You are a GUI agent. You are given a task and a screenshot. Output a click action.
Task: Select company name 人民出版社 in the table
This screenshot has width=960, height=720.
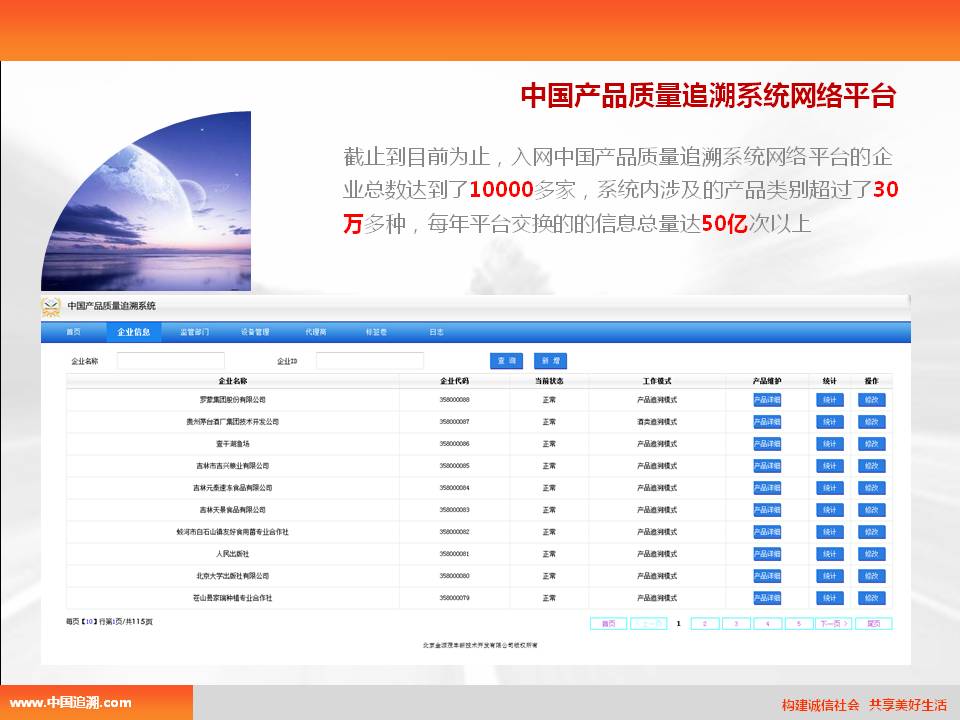(233, 554)
